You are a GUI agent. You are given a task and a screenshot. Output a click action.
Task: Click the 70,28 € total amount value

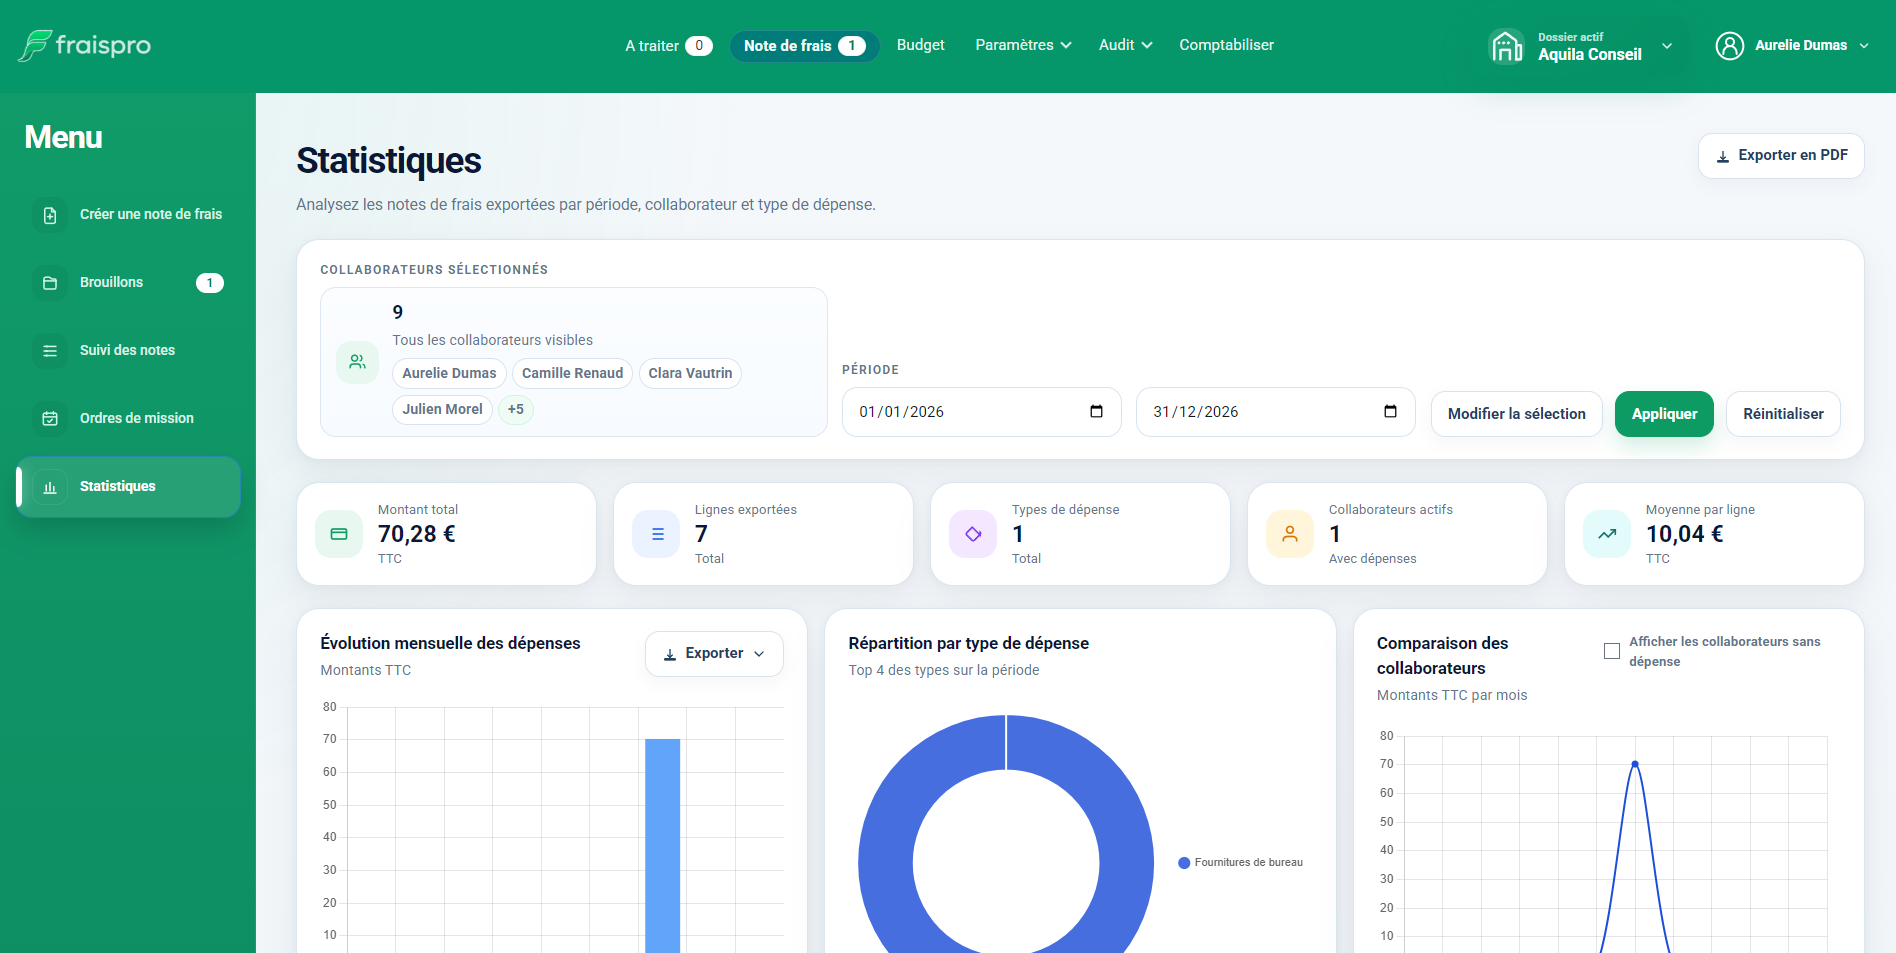pos(417,534)
